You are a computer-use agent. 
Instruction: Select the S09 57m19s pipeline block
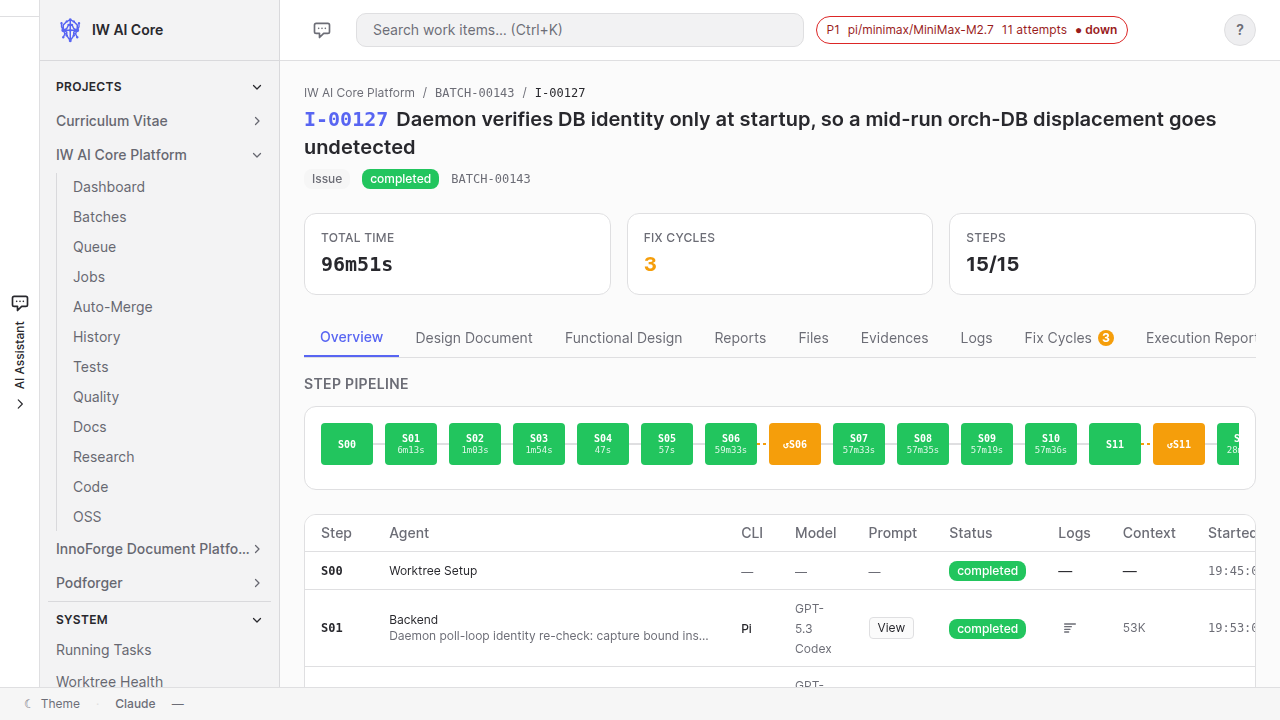pos(987,444)
